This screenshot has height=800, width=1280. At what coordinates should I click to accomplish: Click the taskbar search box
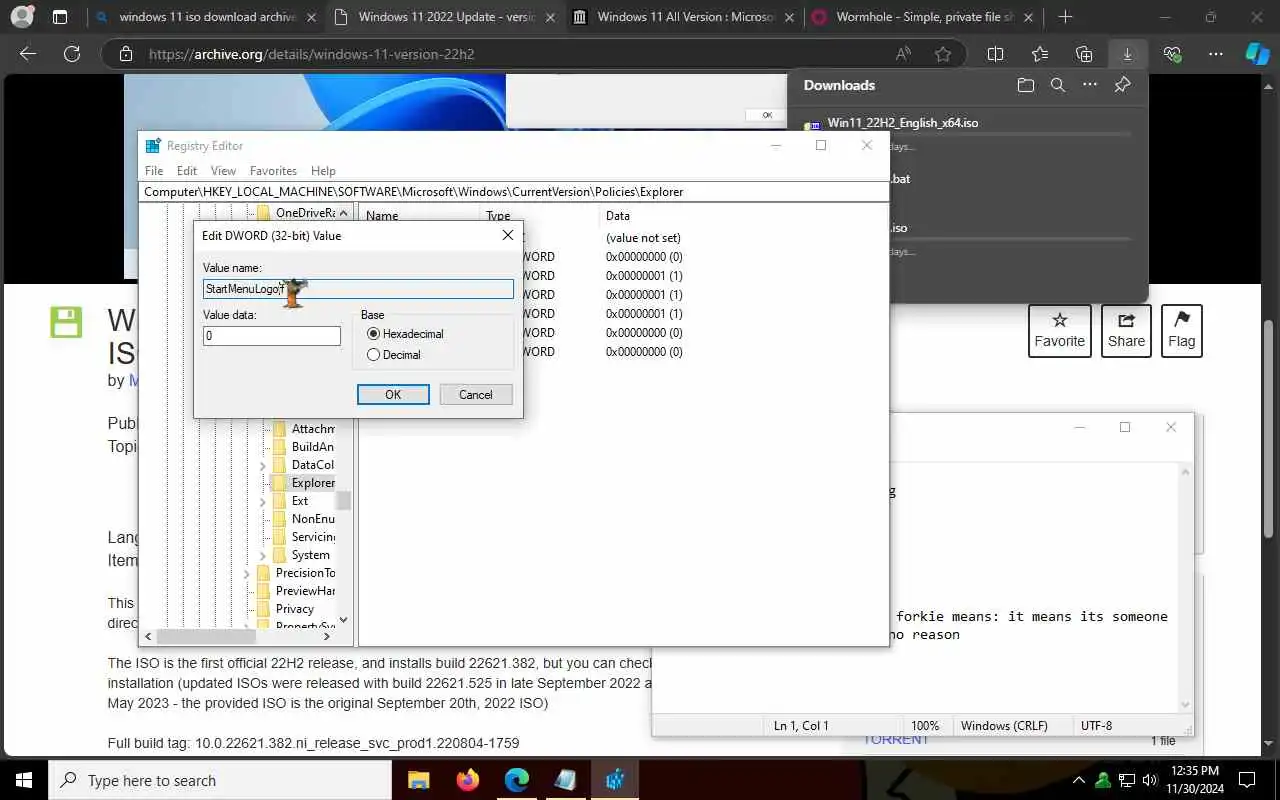point(218,780)
